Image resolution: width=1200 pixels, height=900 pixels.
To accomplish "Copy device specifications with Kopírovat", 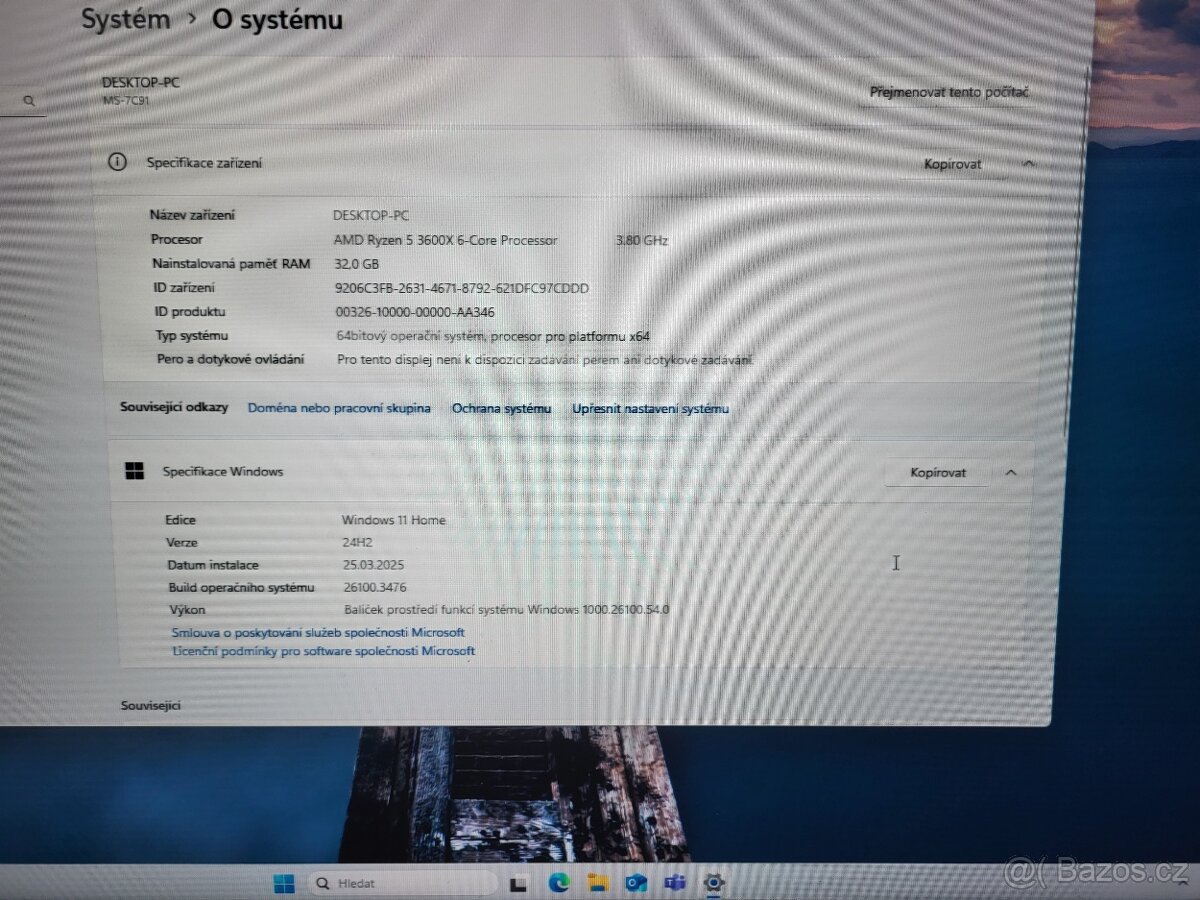I will click(952, 164).
